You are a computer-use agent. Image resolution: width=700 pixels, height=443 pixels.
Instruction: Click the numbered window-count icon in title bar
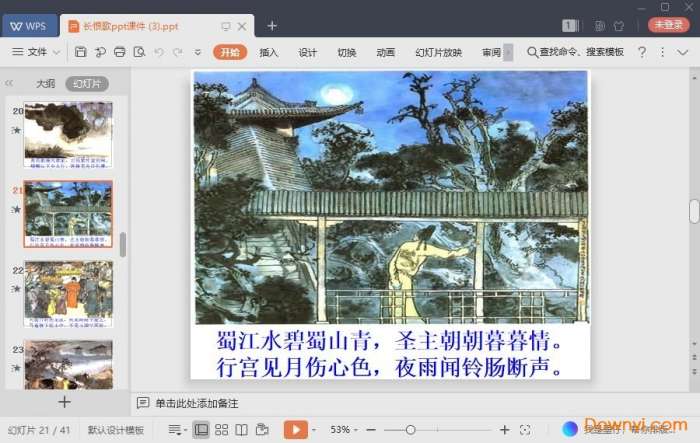(x=570, y=25)
